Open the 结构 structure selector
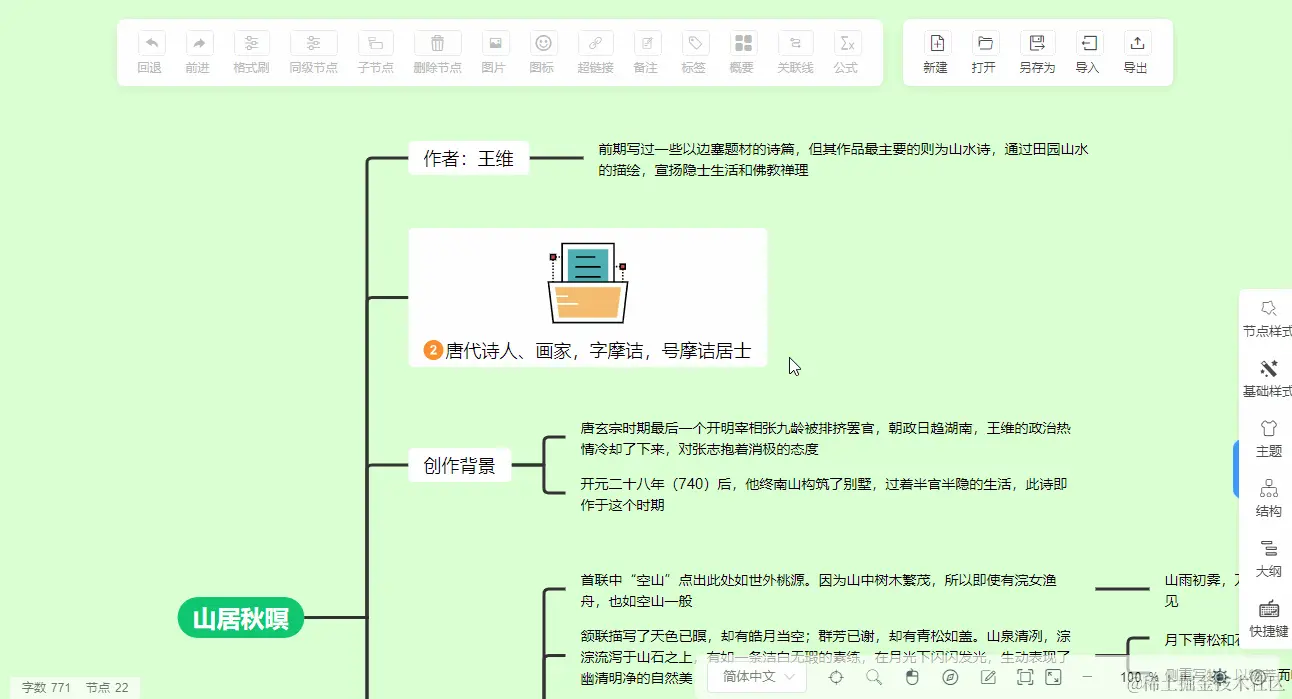1292x699 pixels. (1268, 498)
